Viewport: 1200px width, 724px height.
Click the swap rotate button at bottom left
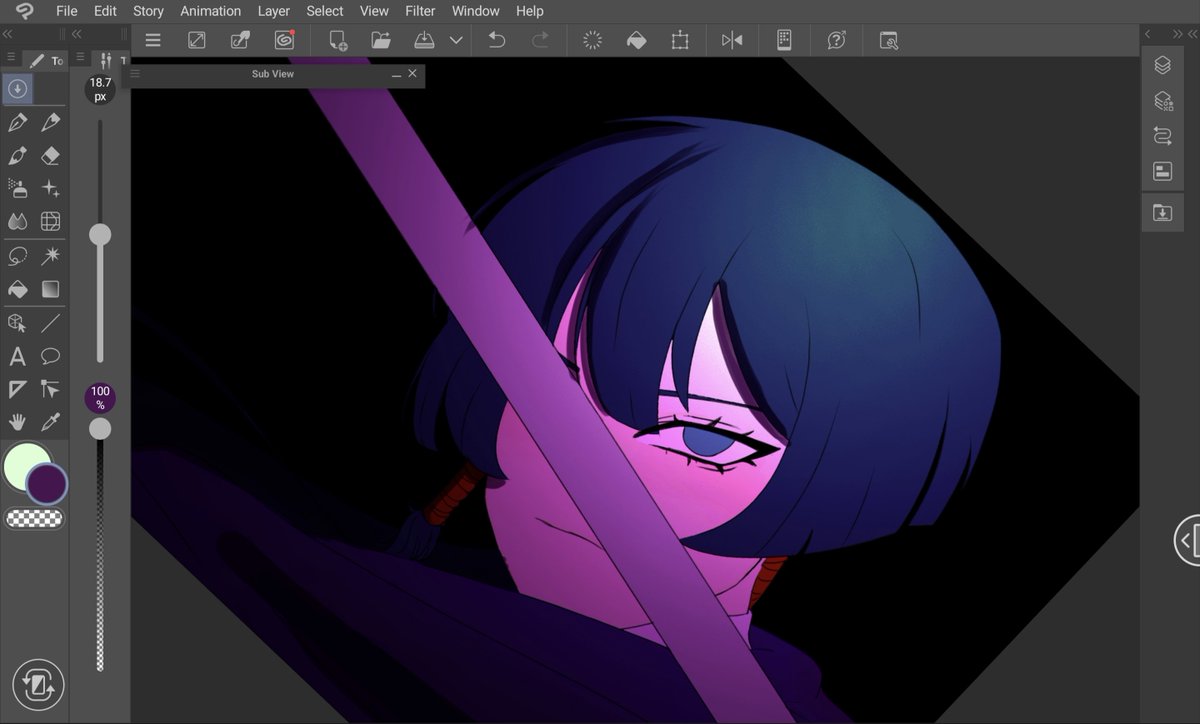[38, 685]
